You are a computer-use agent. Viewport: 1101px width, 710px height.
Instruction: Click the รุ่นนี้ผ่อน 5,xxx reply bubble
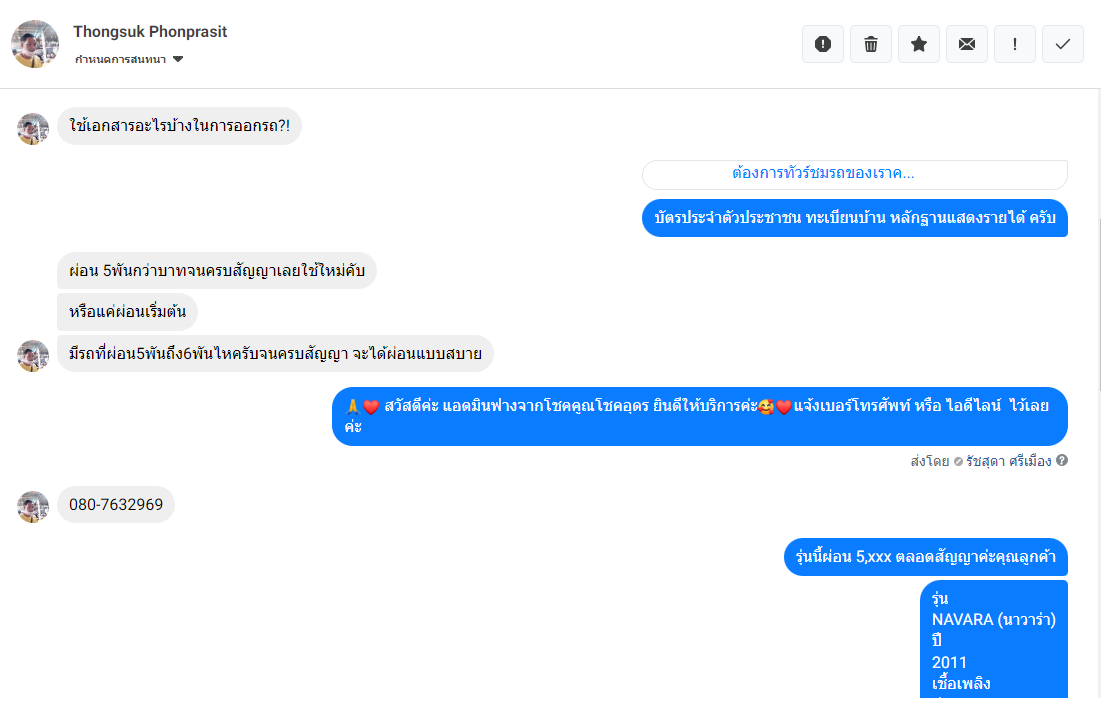pyautogui.click(x=925, y=557)
